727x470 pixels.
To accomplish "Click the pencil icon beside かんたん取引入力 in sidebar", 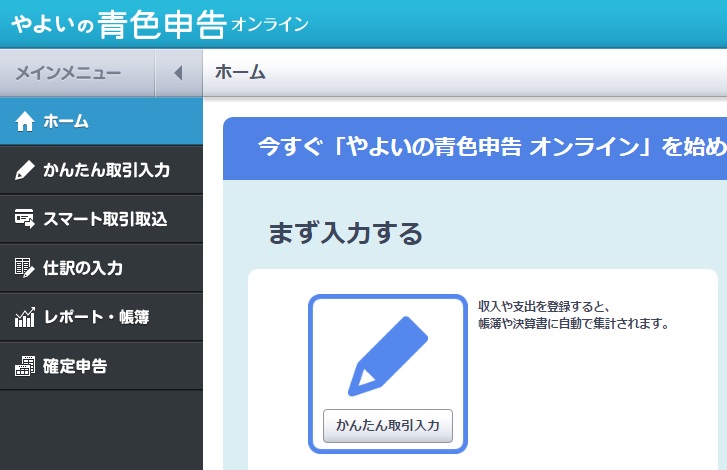I will coord(25,170).
